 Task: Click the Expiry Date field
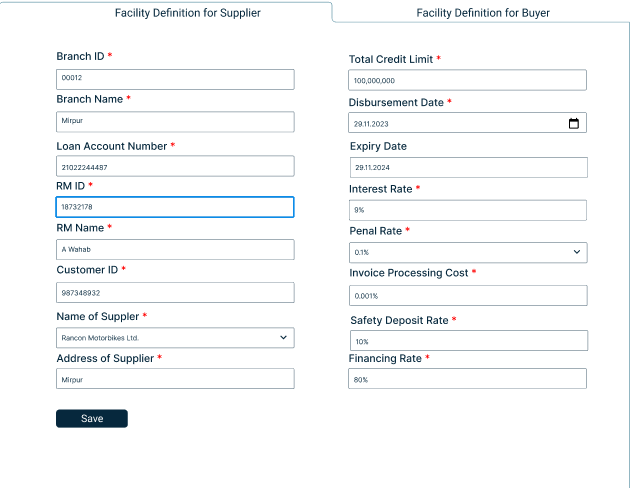tap(469, 167)
